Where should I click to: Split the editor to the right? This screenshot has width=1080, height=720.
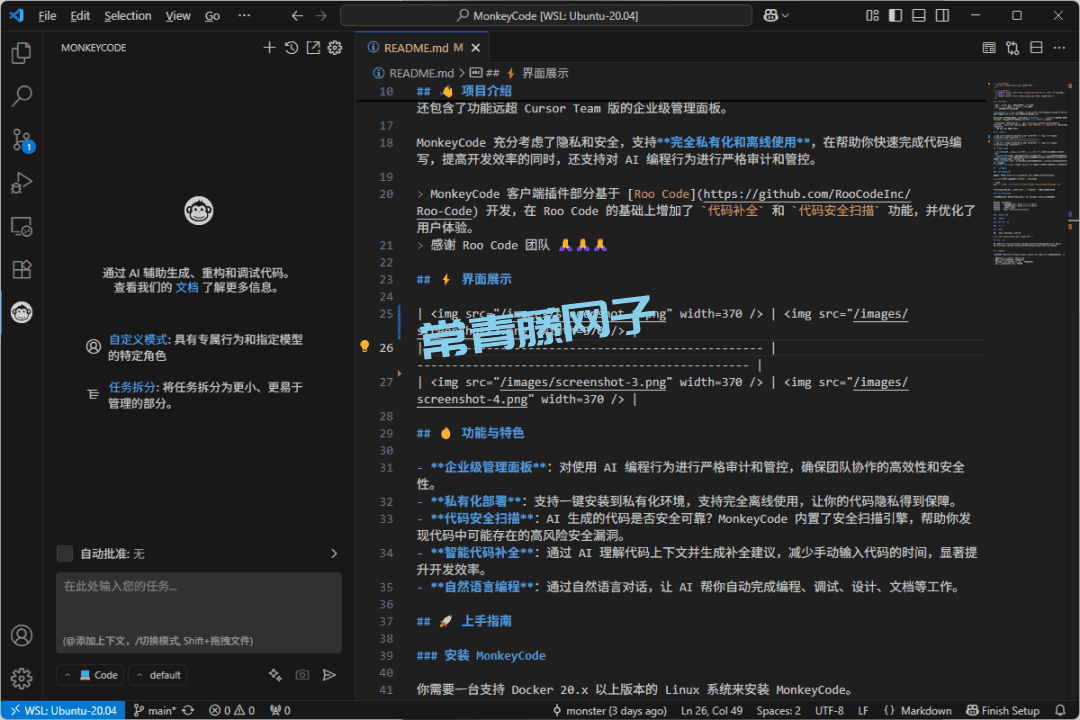point(1036,48)
